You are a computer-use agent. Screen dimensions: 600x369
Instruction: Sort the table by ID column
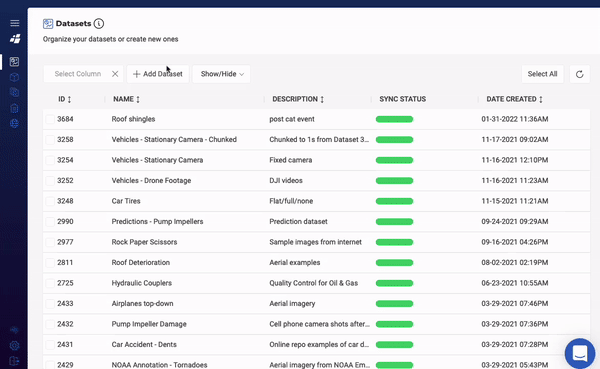[64, 99]
